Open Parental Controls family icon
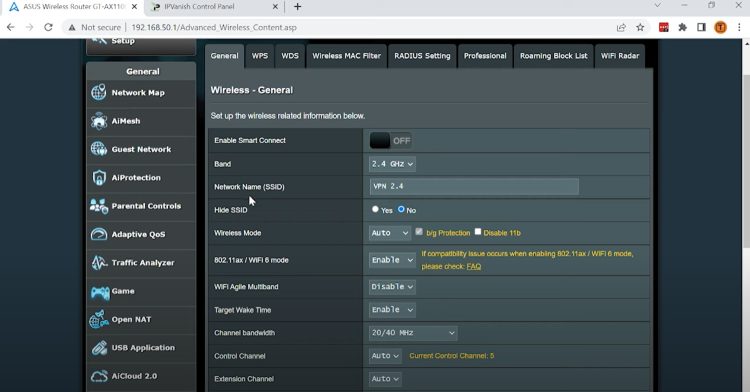 click(x=99, y=206)
